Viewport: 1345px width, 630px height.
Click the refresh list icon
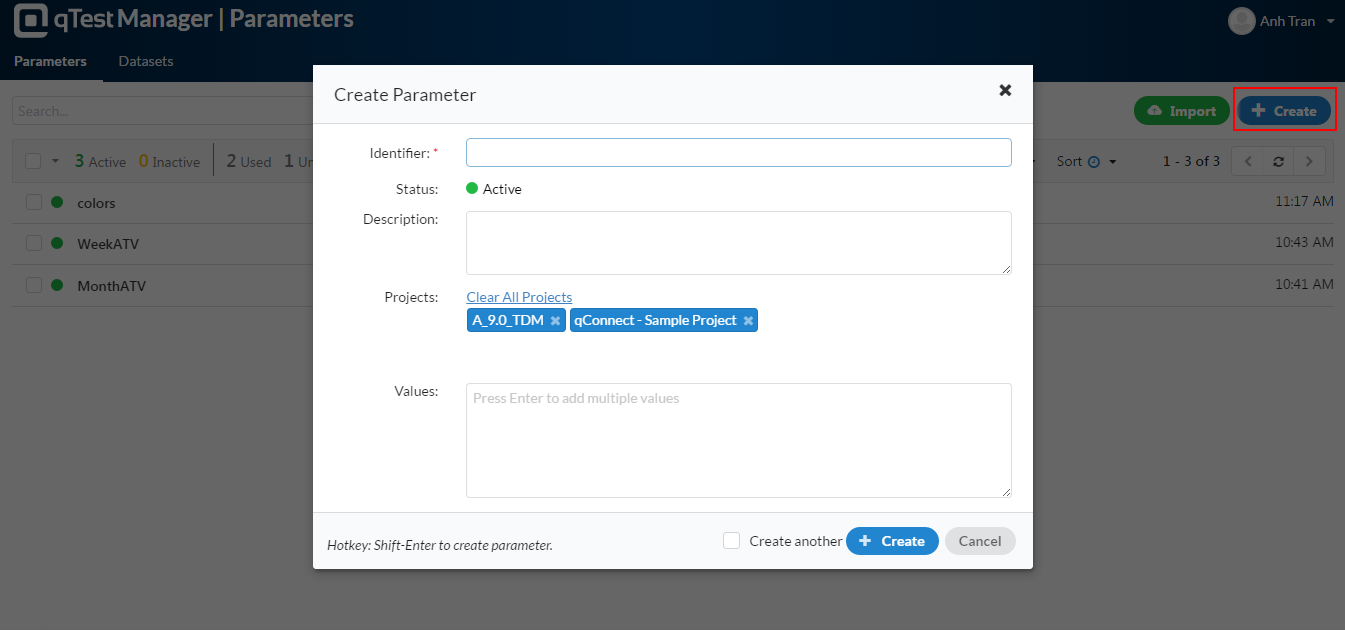1278,161
